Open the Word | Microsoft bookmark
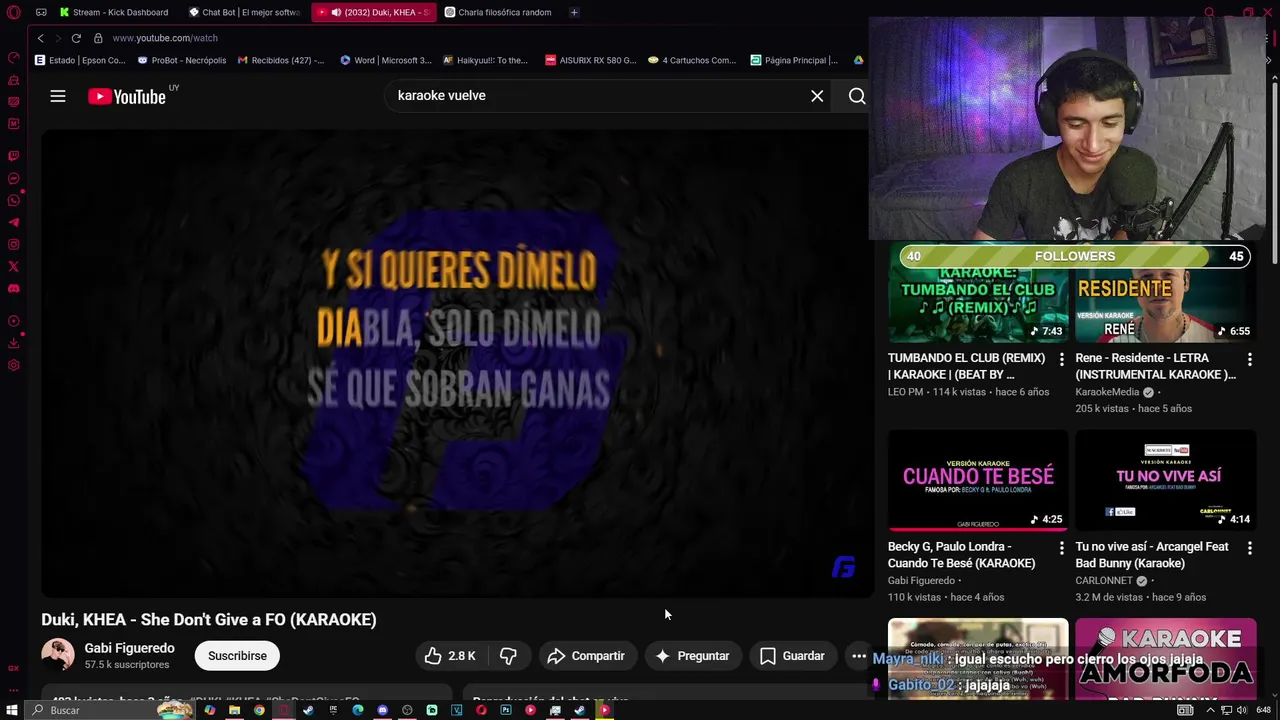This screenshot has height=720, width=1280. click(386, 60)
